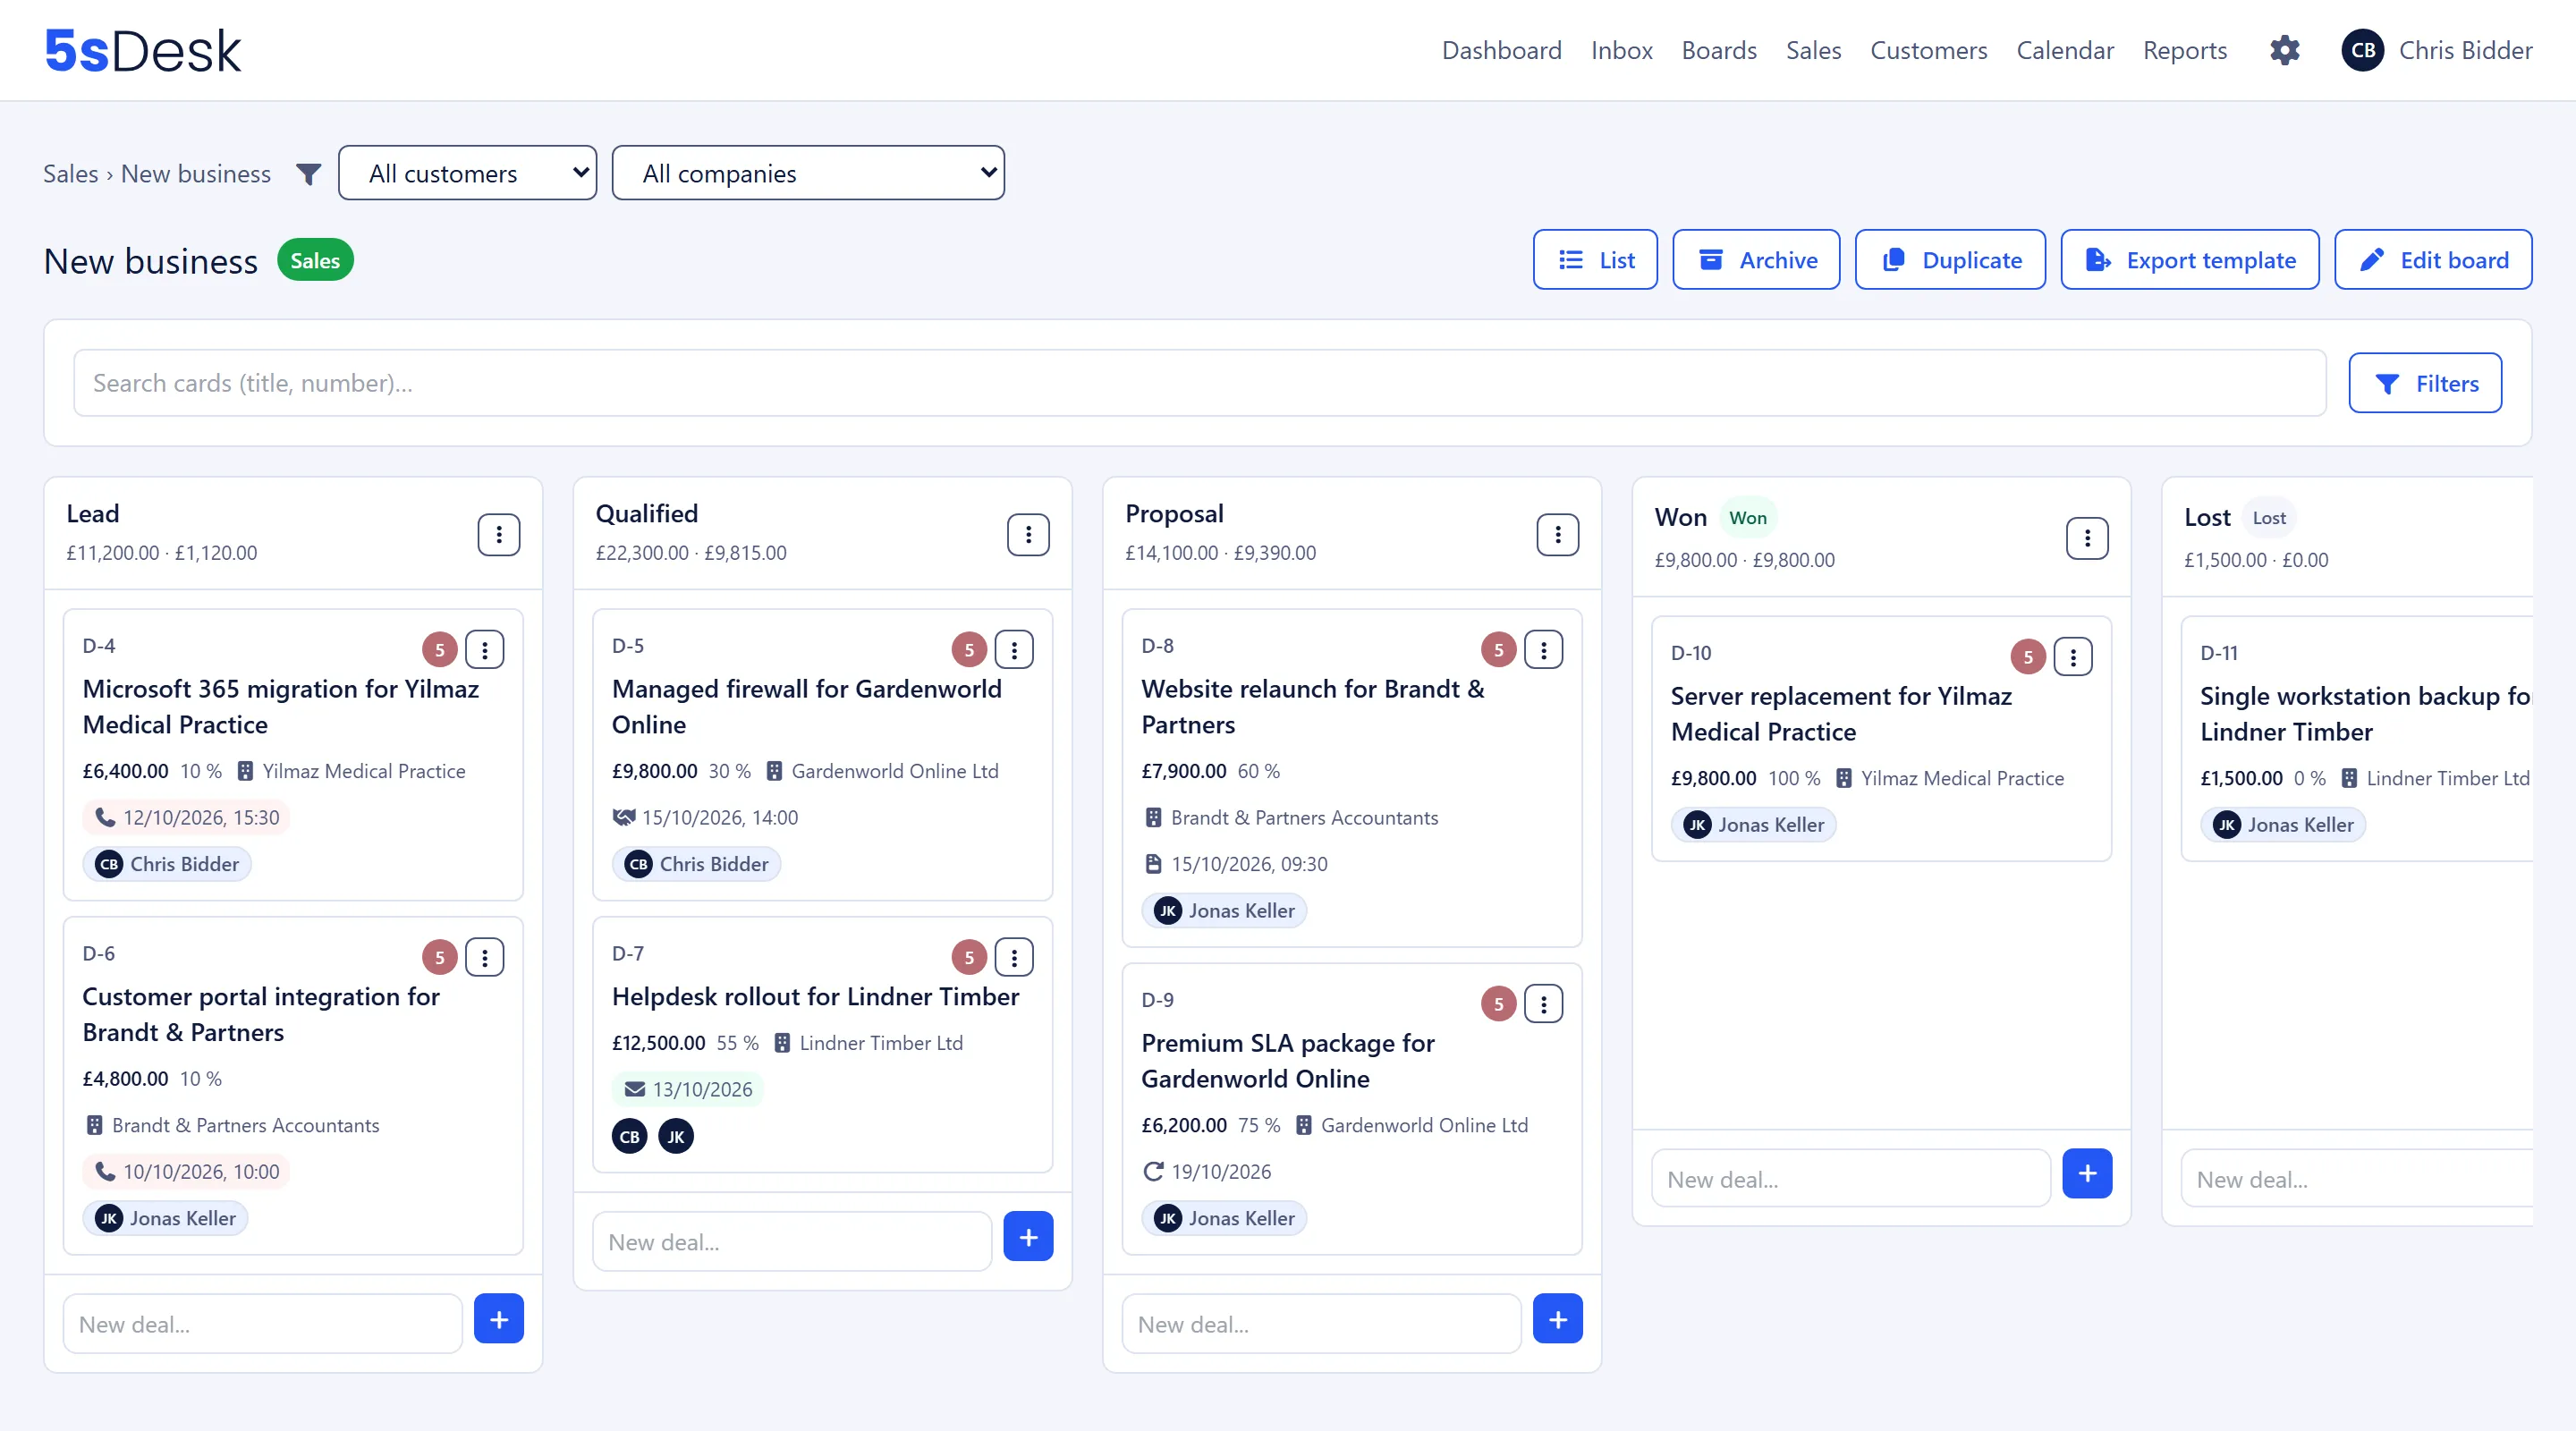
Task: Click the Sales breadcrumb link
Action: tap(70, 174)
